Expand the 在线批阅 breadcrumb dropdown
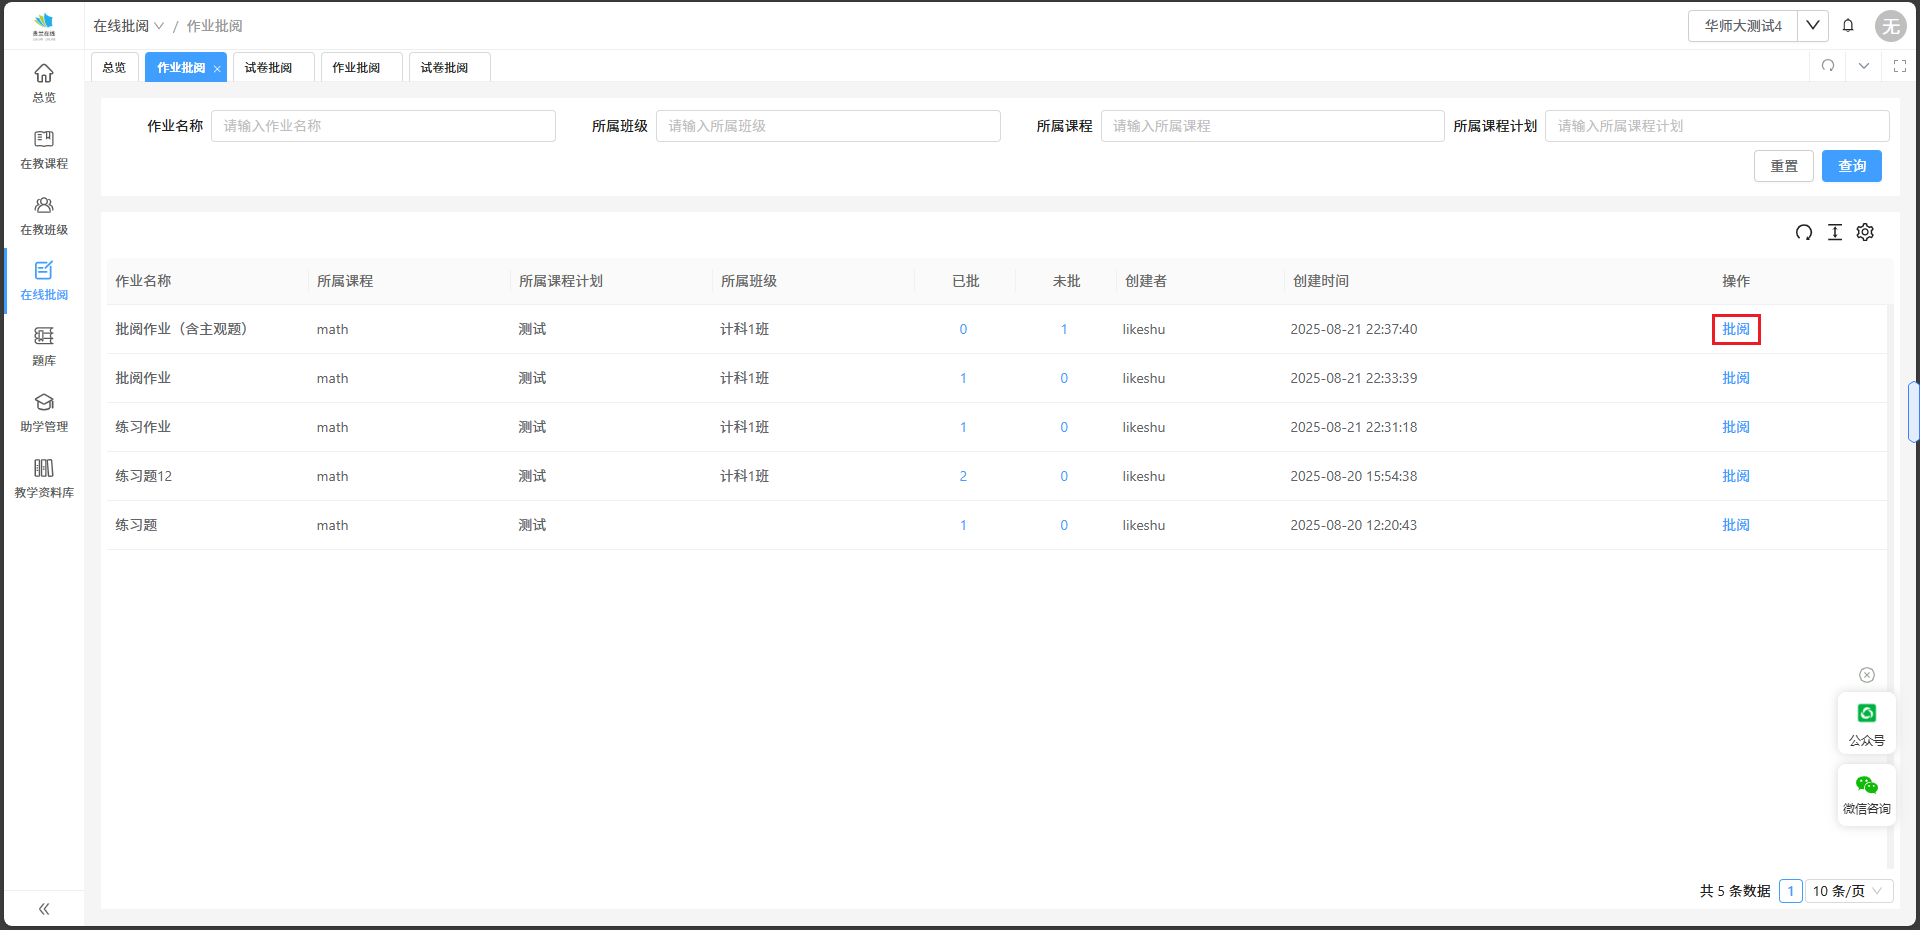Screen dimensions: 1920x930 pyautogui.click(x=128, y=26)
